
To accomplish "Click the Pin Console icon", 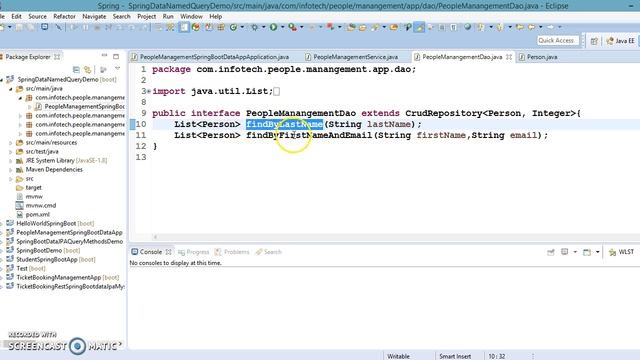I will 551,252.
